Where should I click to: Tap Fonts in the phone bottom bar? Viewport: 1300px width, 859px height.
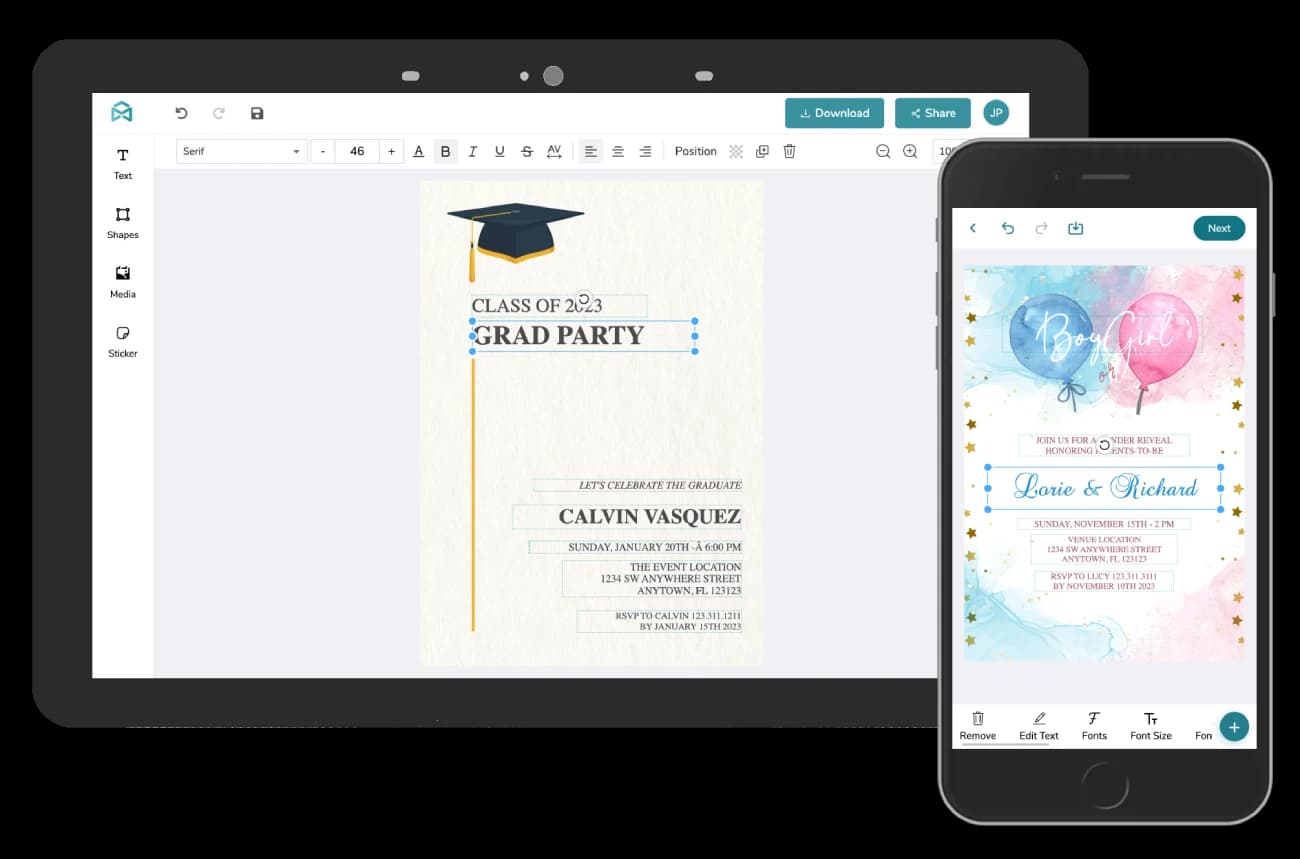(1094, 725)
